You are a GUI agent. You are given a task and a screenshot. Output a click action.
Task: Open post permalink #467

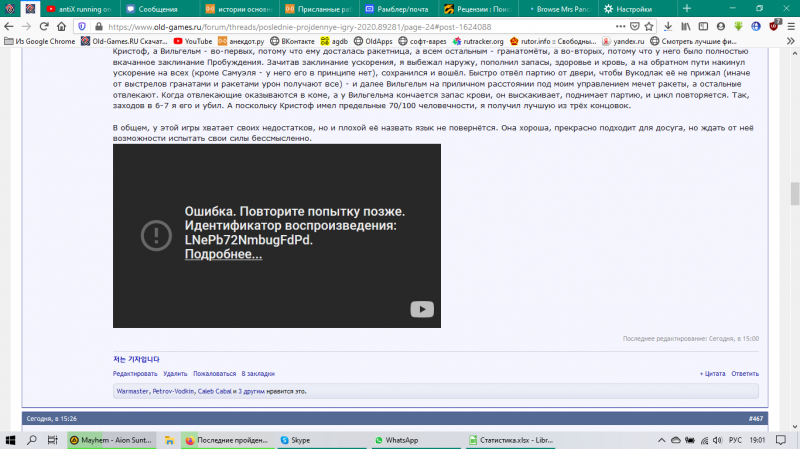coord(756,418)
